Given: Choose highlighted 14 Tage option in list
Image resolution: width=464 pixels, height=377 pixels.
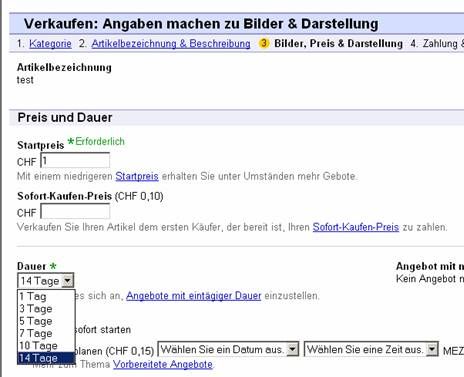Looking at the screenshot, I should [46, 358].
